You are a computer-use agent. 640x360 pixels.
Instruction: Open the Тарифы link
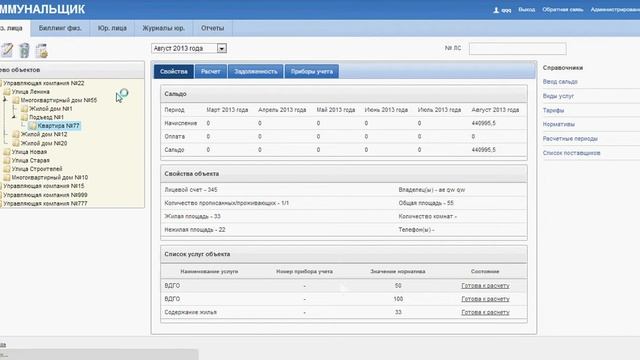tap(553, 110)
